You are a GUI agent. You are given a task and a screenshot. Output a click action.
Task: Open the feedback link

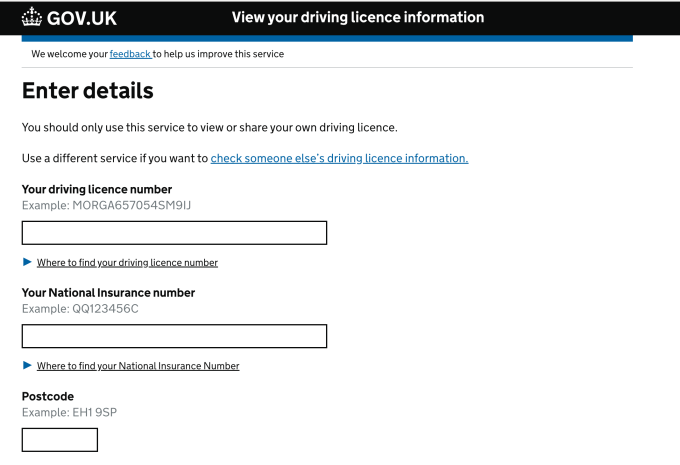click(130, 54)
